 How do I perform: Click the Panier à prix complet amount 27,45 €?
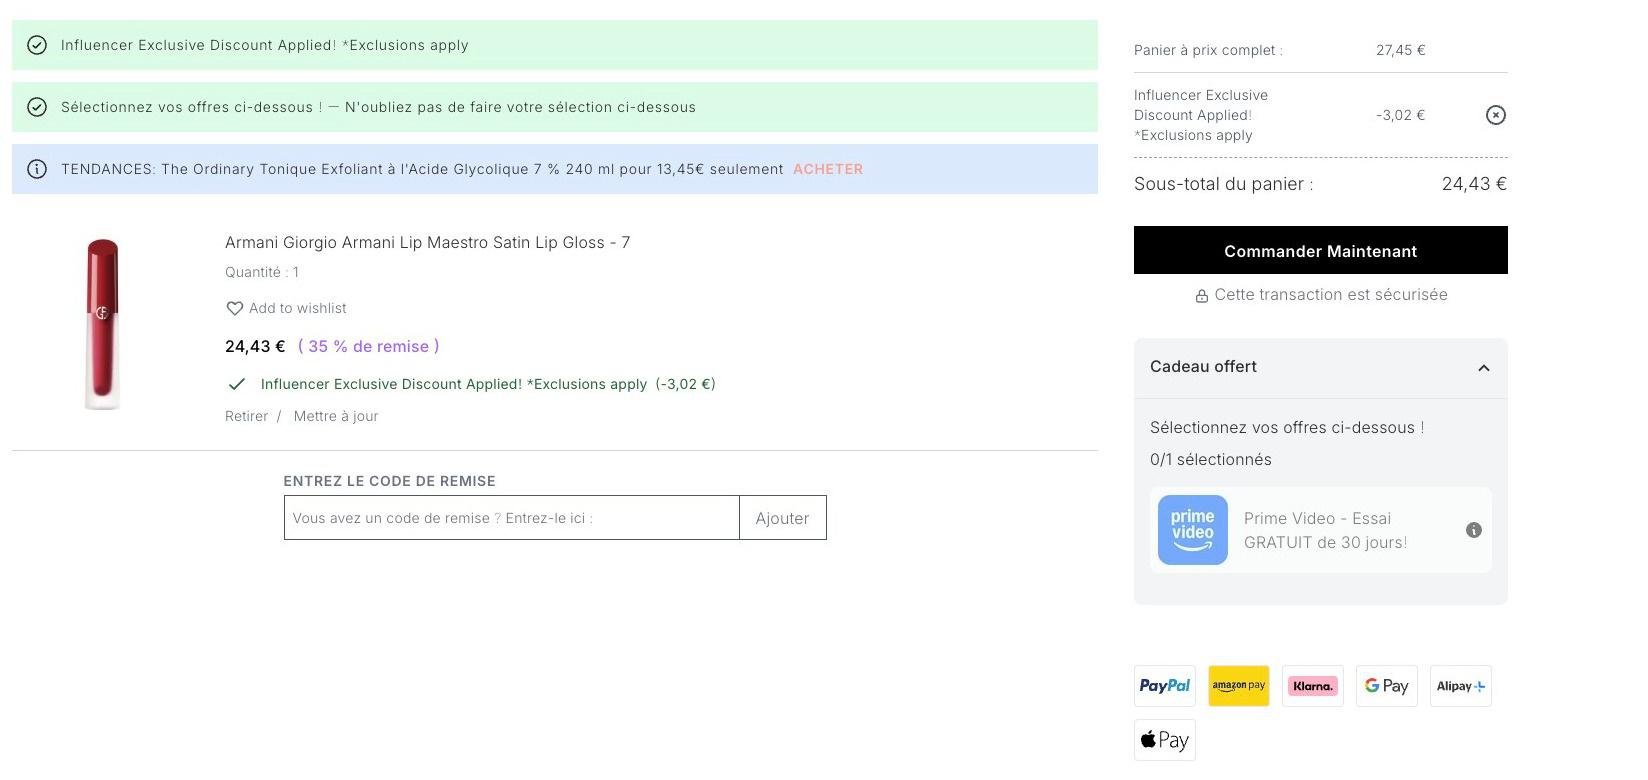click(1401, 50)
